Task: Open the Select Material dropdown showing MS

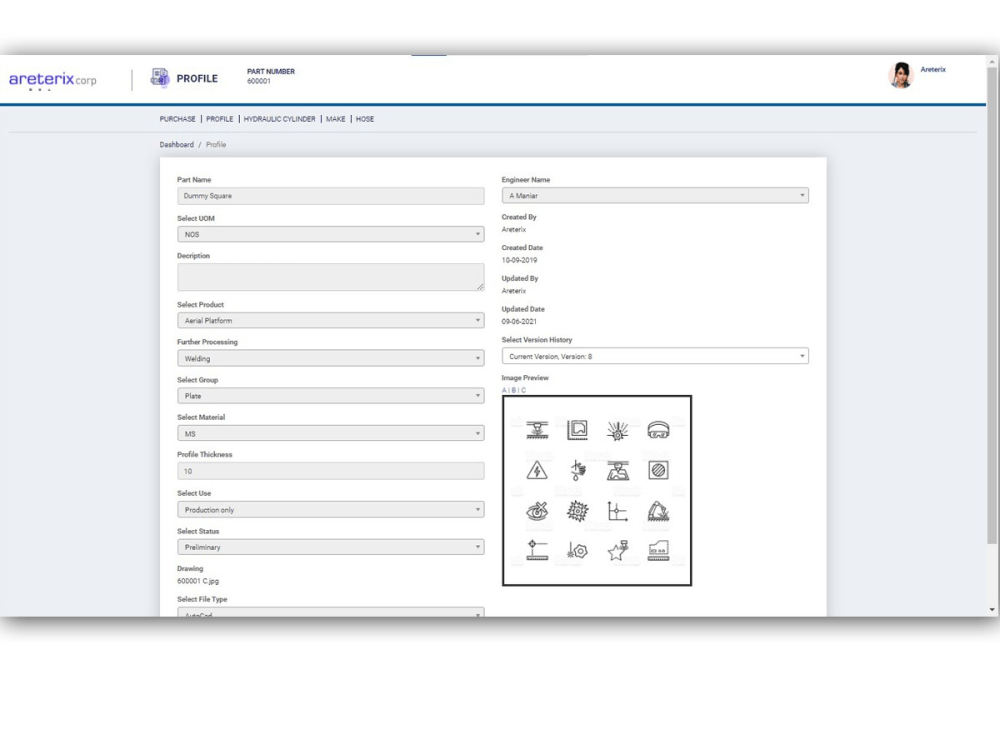Action: coord(330,434)
